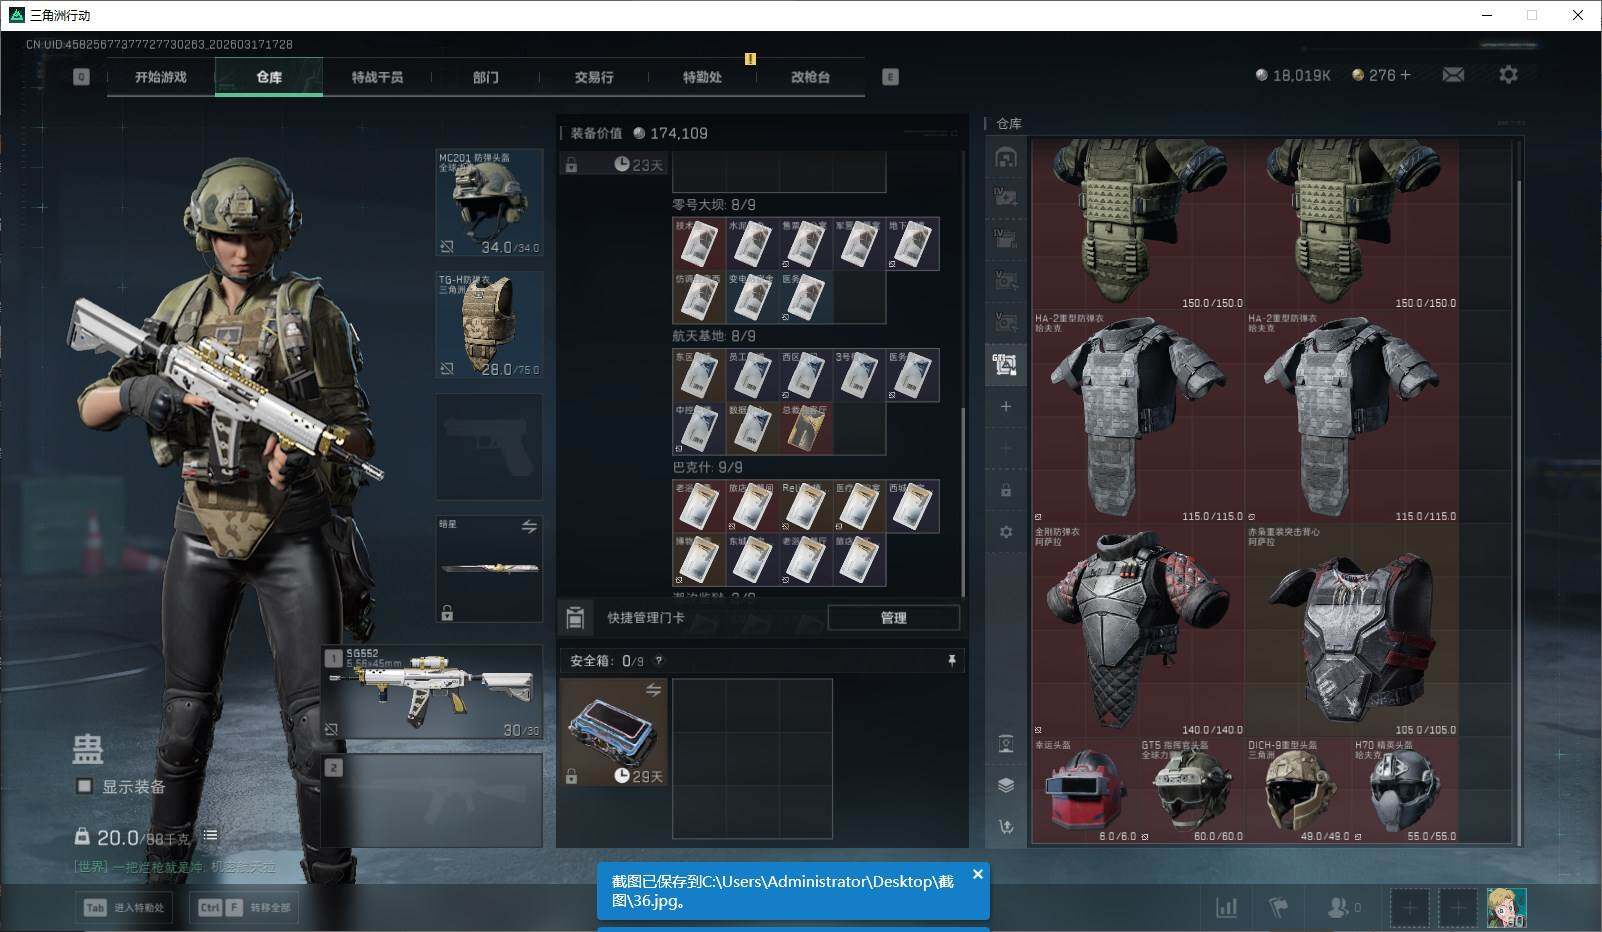Click the swap icon on the safe box item

coord(653,690)
